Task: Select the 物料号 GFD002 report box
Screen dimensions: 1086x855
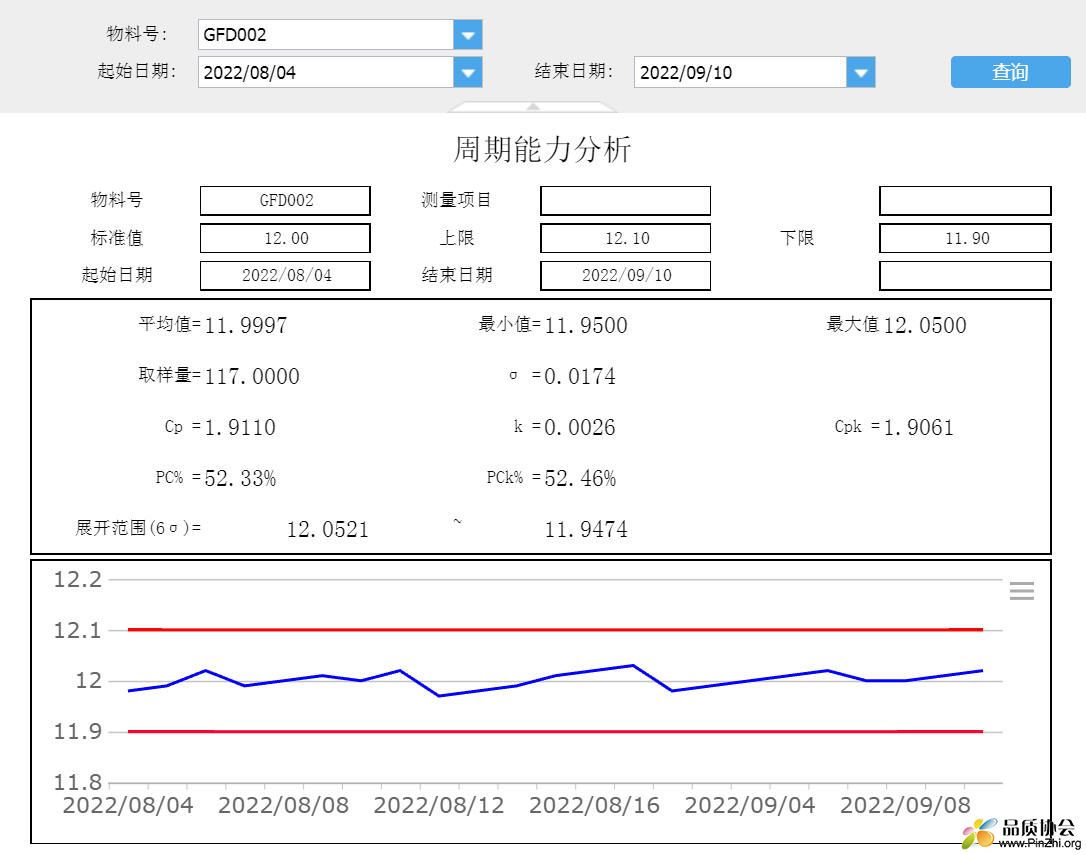Action: [x=285, y=200]
